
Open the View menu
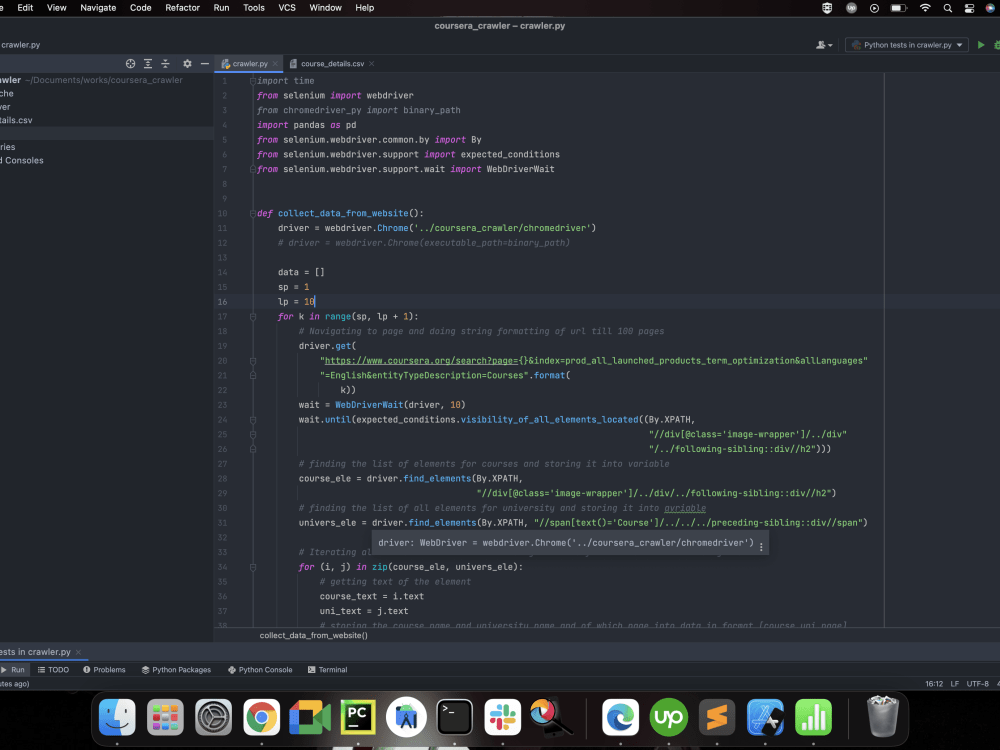click(x=57, y=8)
